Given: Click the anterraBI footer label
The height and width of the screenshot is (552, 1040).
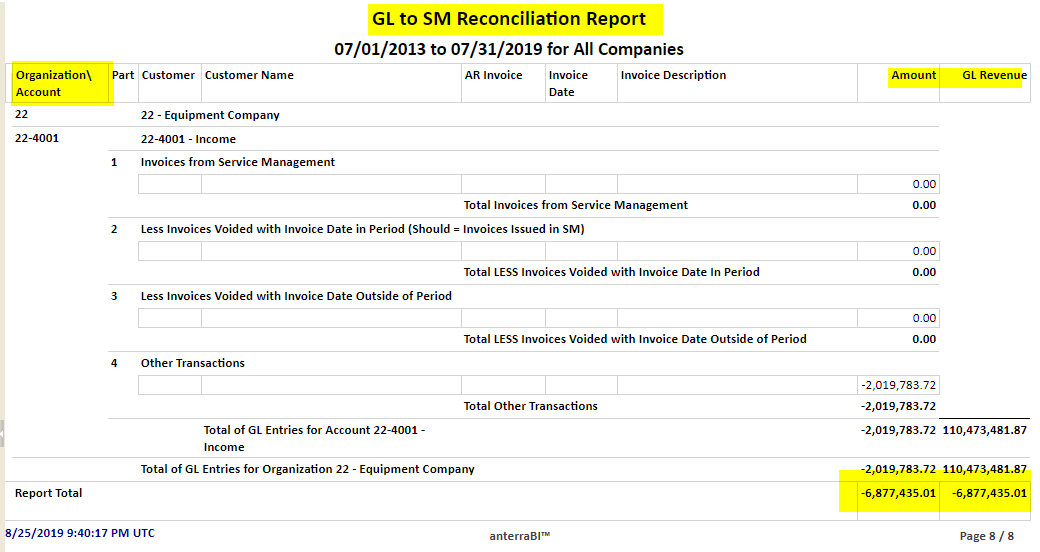Looking at the screenshot, I should (x=520, y=536).
